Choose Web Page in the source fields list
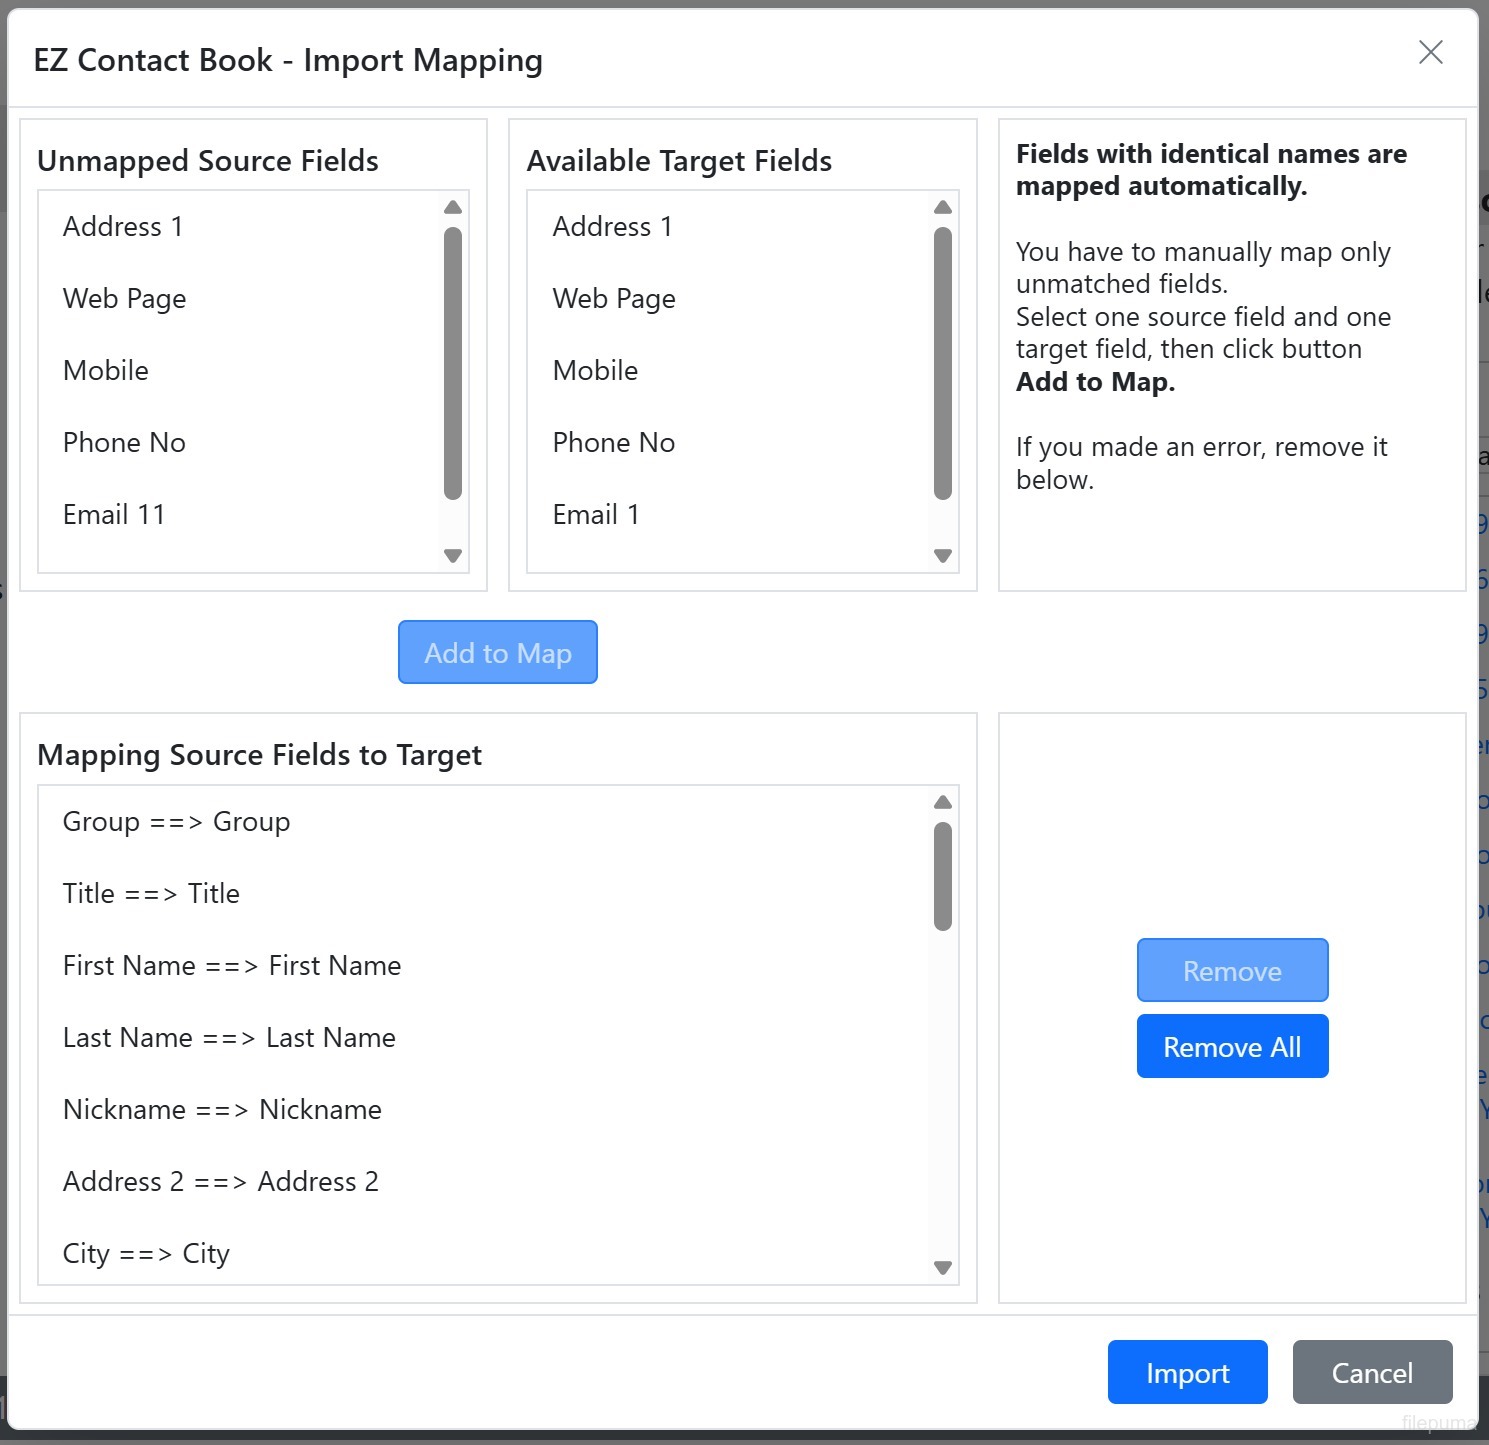Image resolution: width=1489 pixels, height=1445 pixels. point(125,299)
